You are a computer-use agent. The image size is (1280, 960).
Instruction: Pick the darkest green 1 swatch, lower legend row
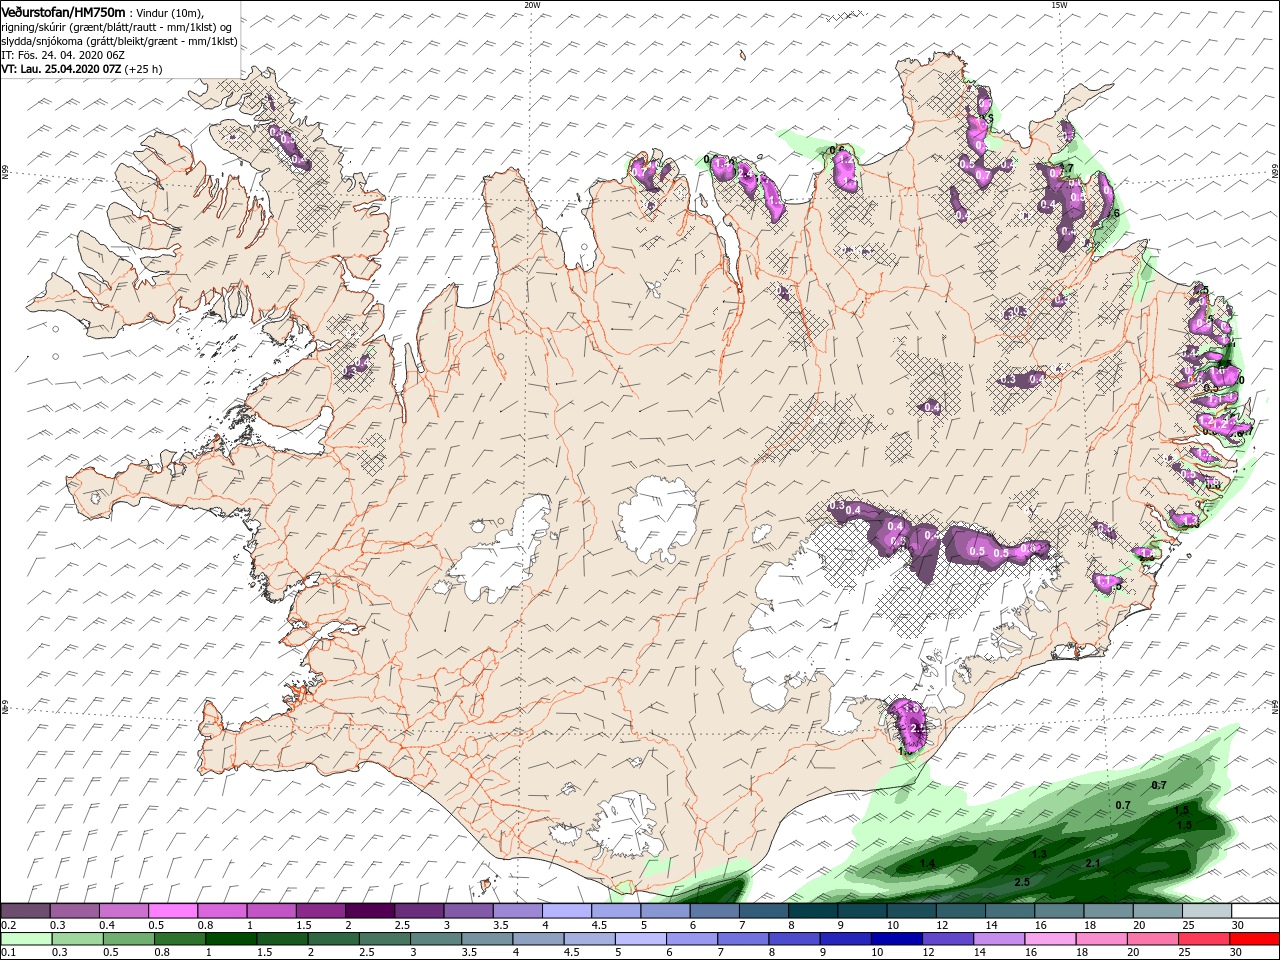[x=231, y=939]
